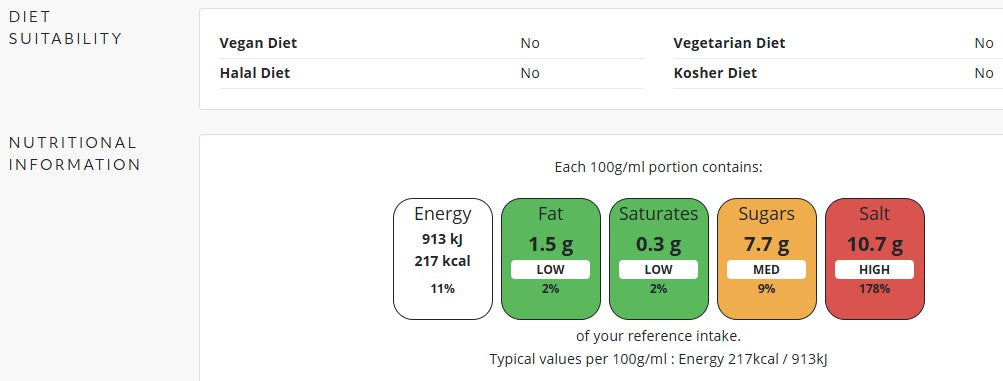This screenshot has width=1003, height=381.
Task: Click the MED badge under Sugars
Action: point(767,270)
